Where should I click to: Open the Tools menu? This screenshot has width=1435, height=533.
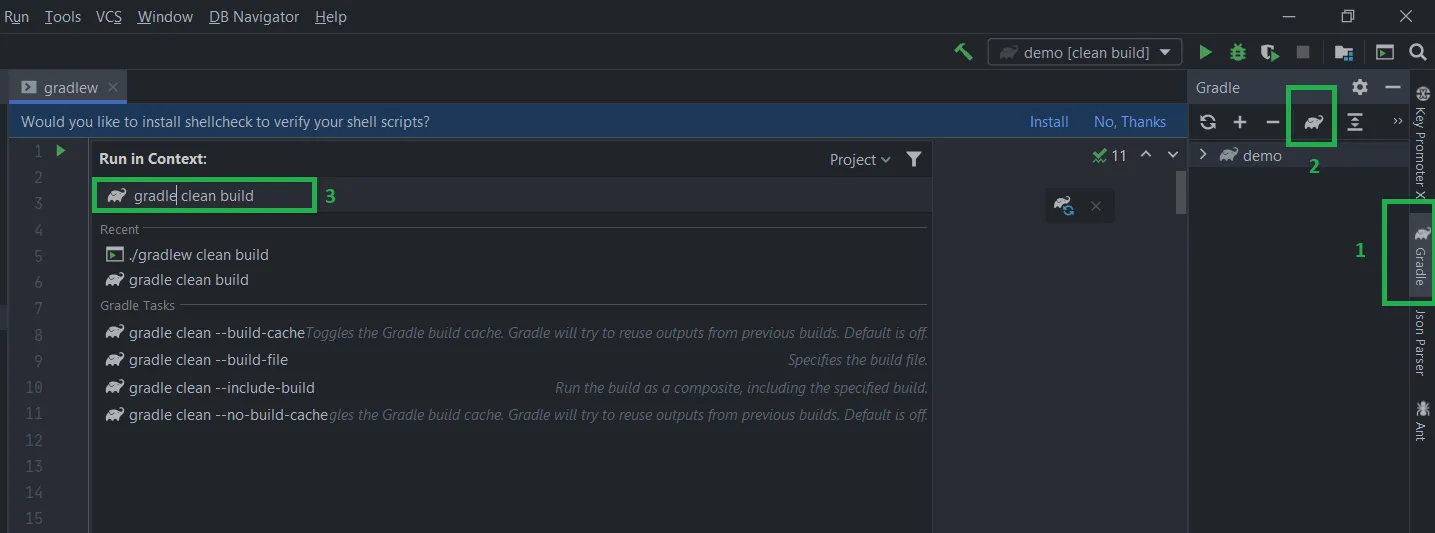(x=63, y=17)
